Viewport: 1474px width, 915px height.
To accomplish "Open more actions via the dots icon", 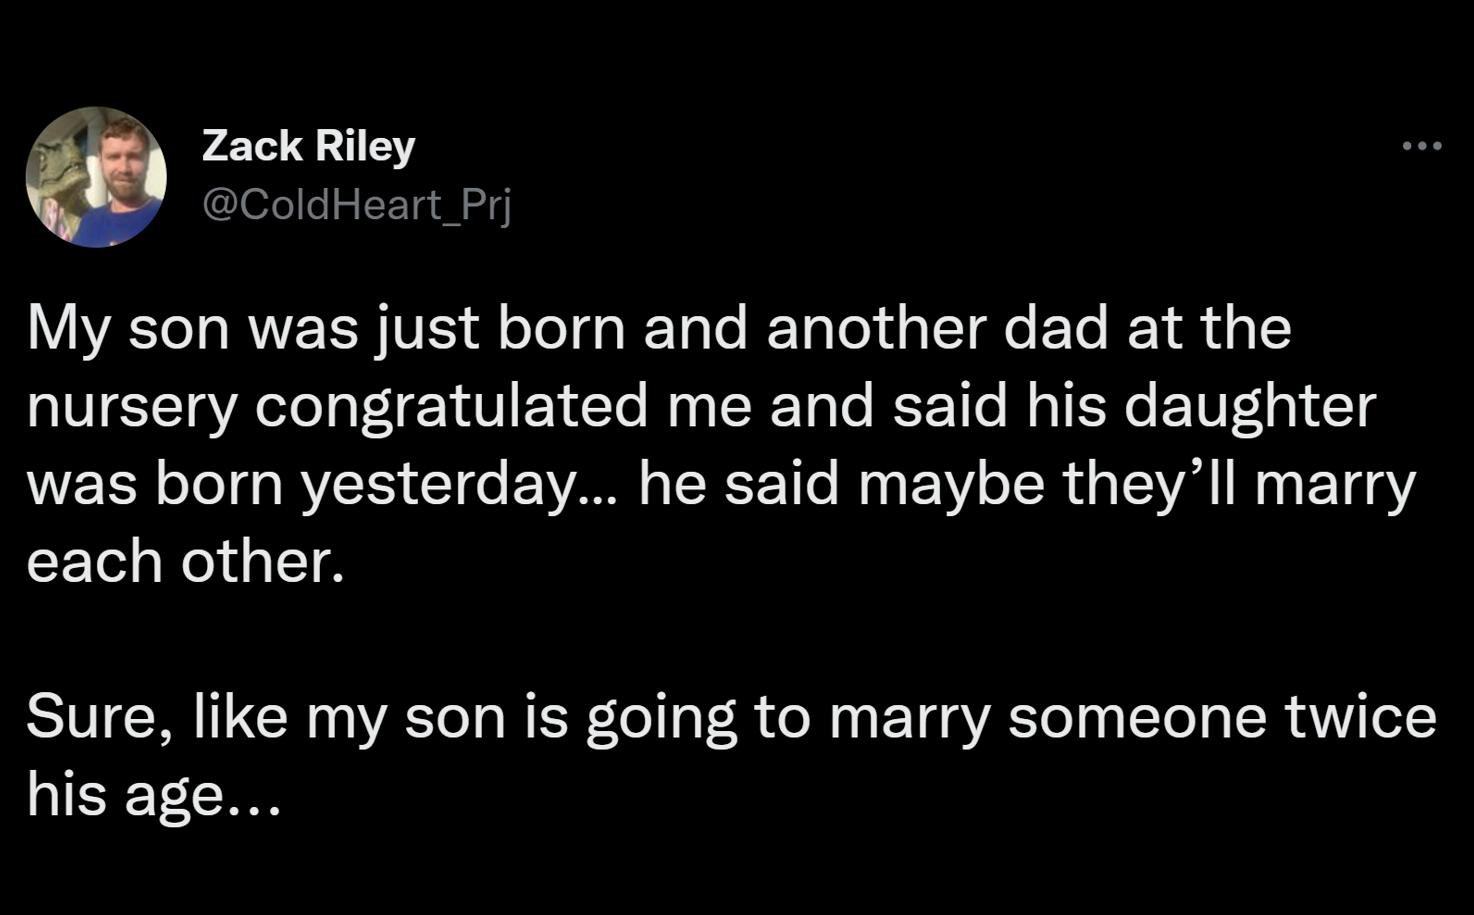I will 1424,145.
